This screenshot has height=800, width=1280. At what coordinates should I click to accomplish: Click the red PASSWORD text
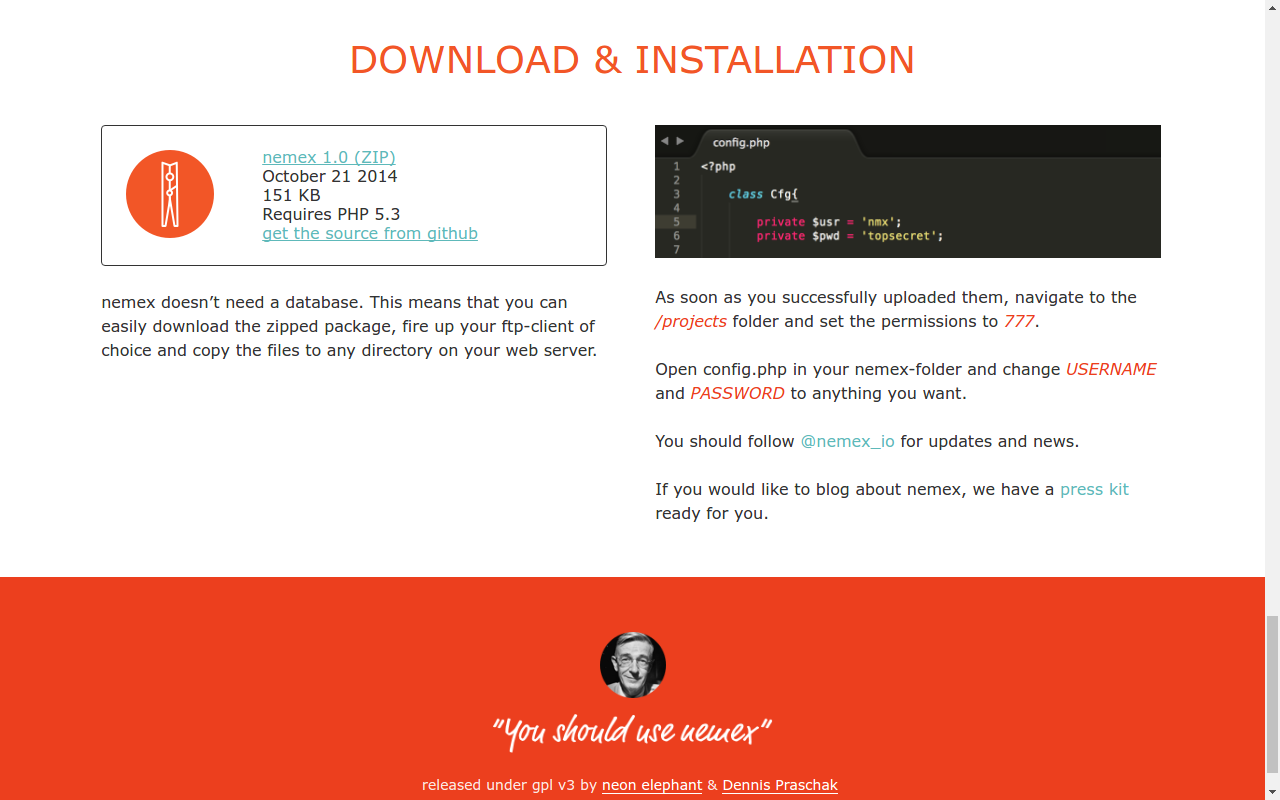[737, 393]
